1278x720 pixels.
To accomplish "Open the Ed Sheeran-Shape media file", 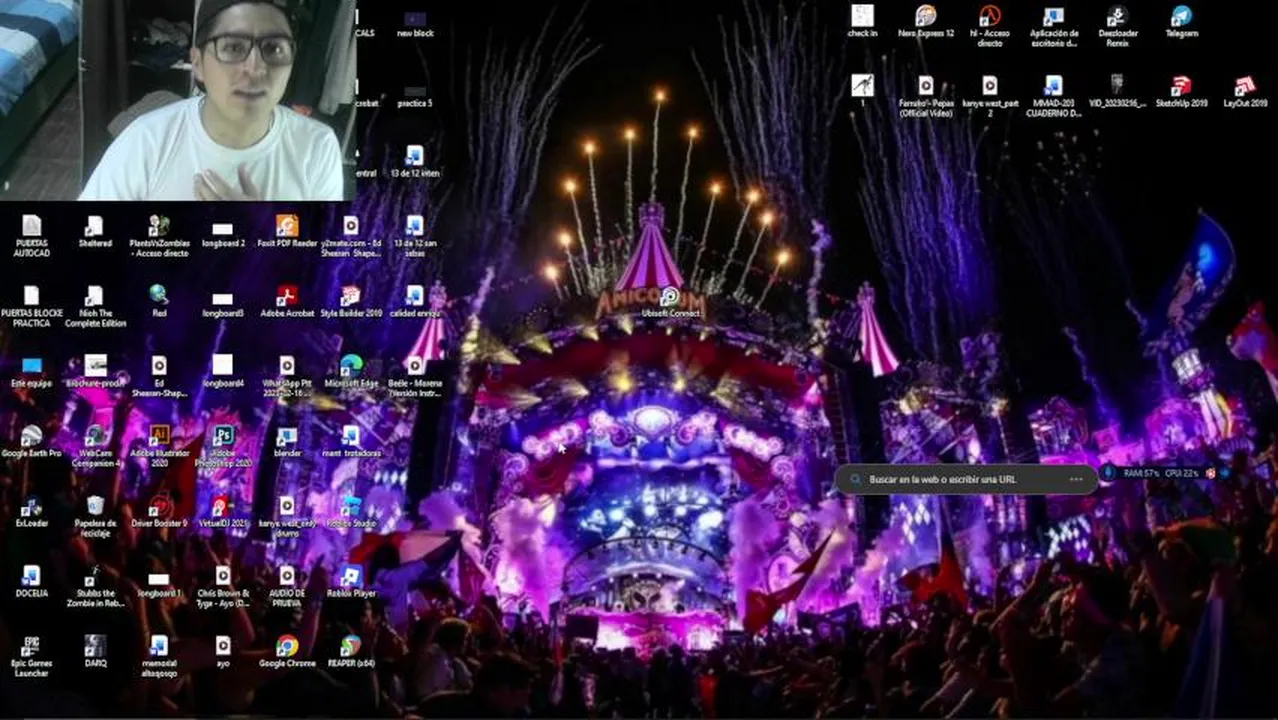I will (x=159, y=376).
